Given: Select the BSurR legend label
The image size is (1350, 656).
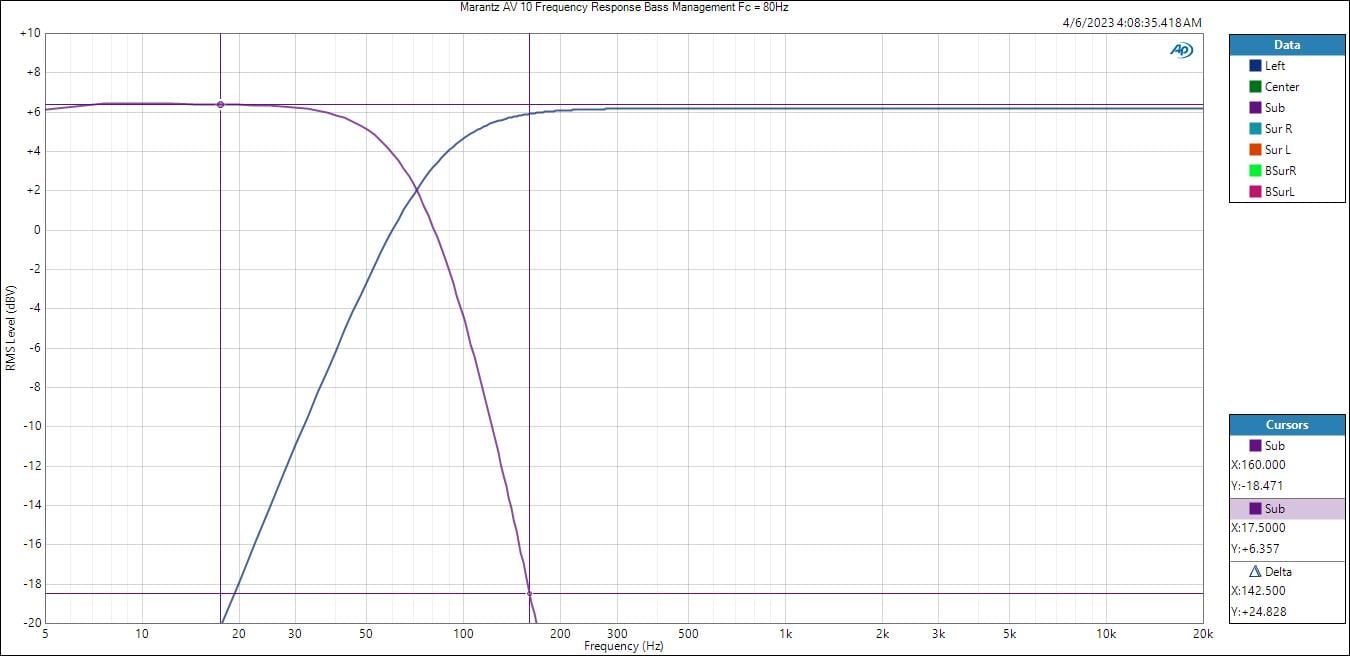Looking at the screenshot, I should (x=1279, y=171).
